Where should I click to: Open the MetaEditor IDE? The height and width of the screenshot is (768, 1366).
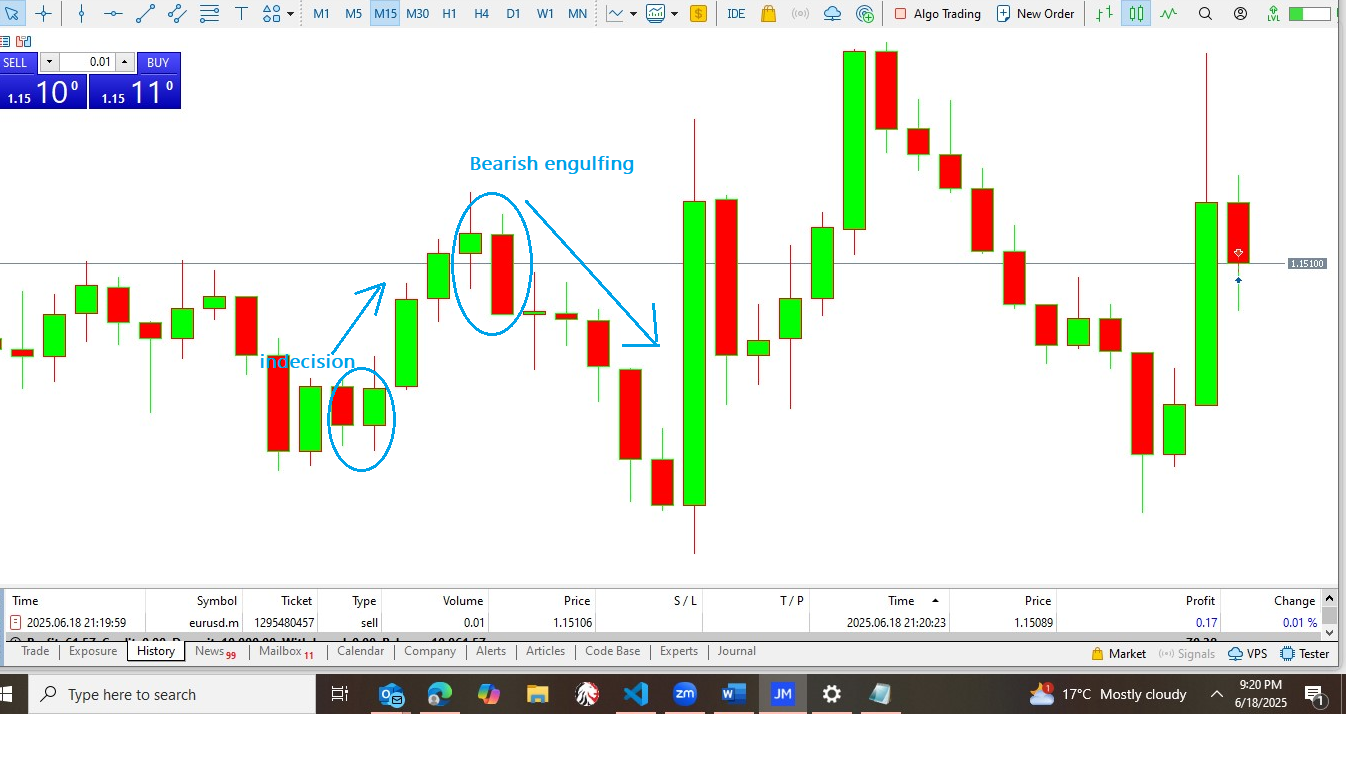pos(736,14)
